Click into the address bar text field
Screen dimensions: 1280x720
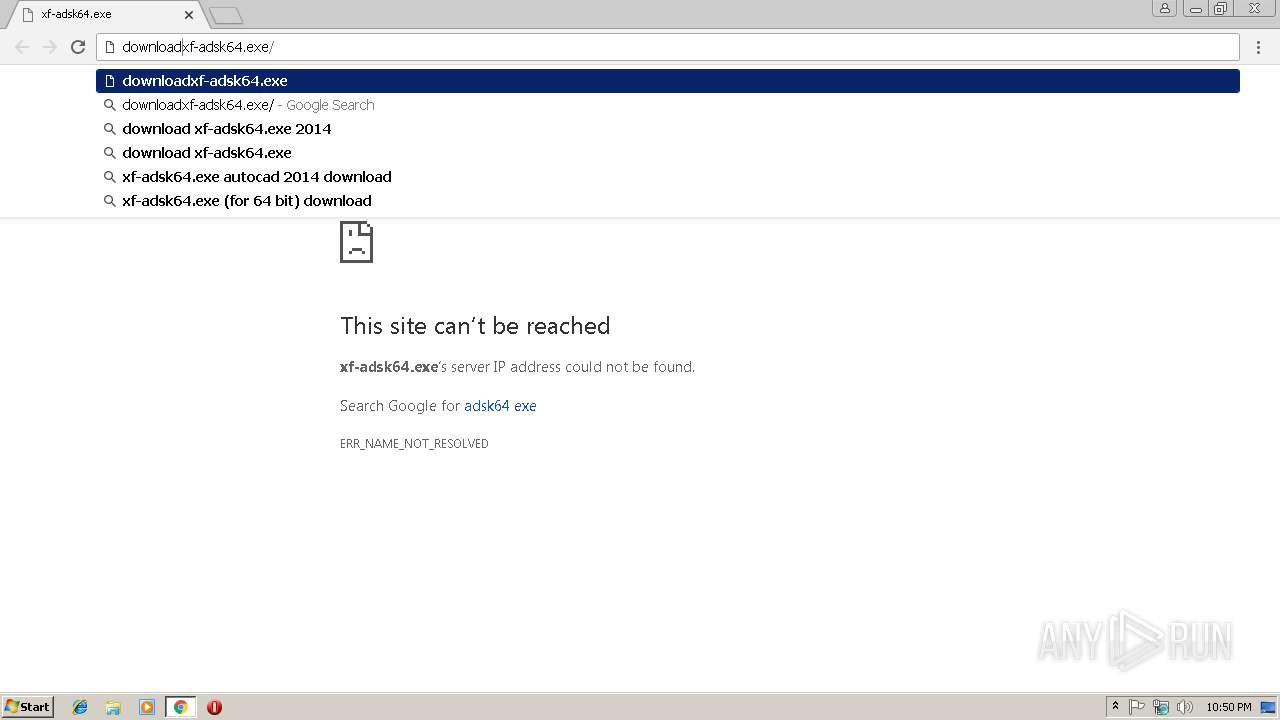668,47
